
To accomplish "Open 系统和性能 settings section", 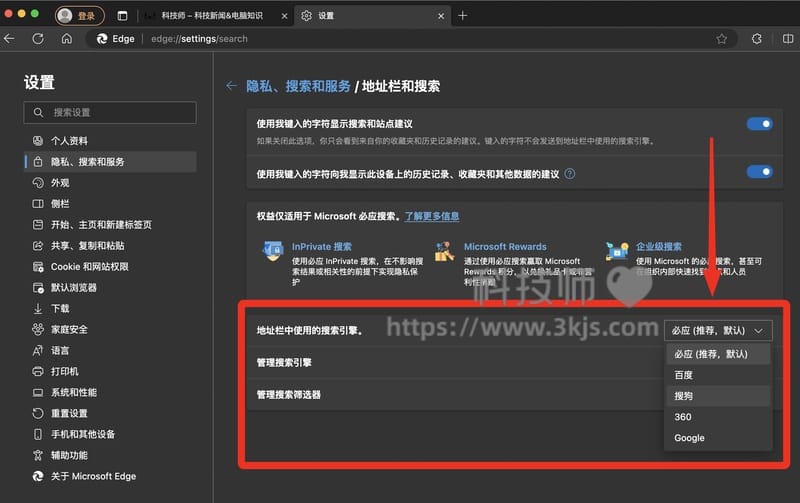I will [110, 392].
